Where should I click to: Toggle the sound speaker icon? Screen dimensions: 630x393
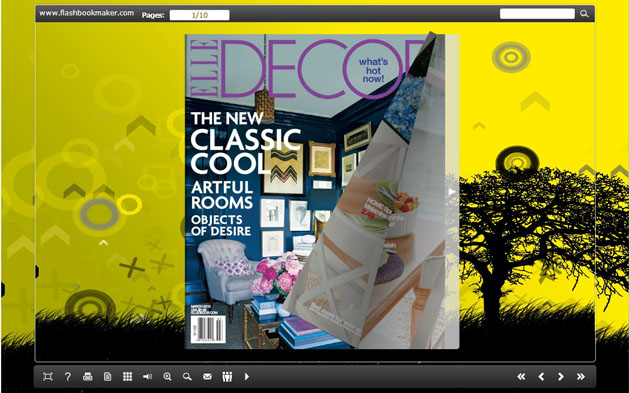pos(147,377)
